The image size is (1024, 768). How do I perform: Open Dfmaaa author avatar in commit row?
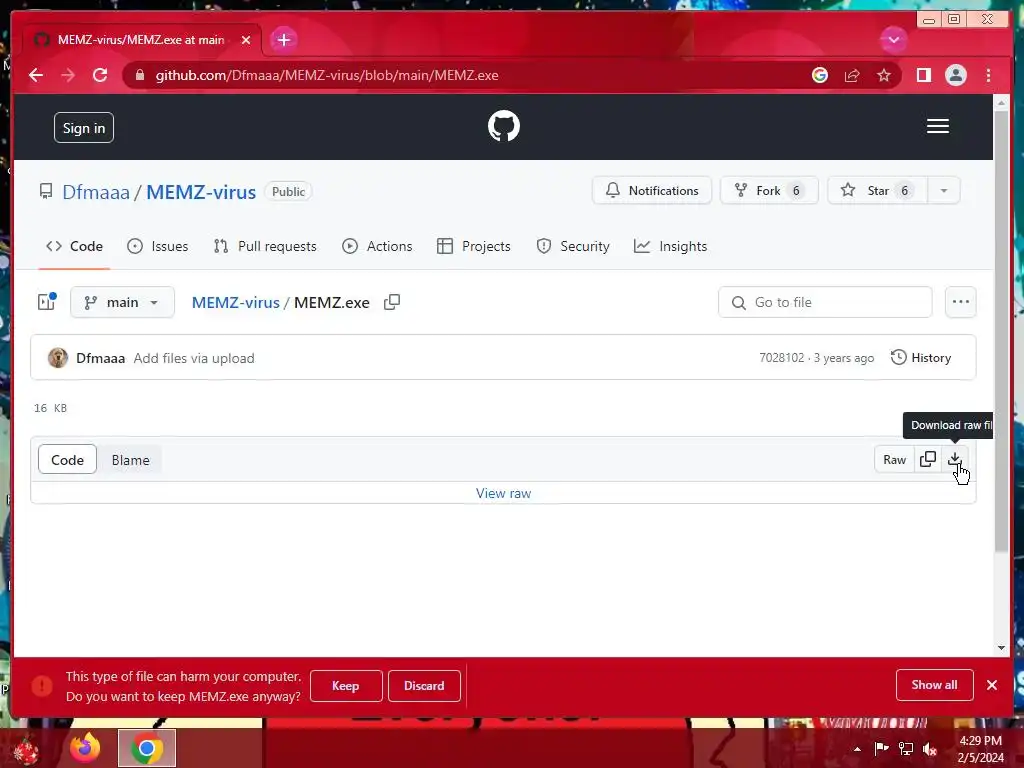[x=57, y=358]
